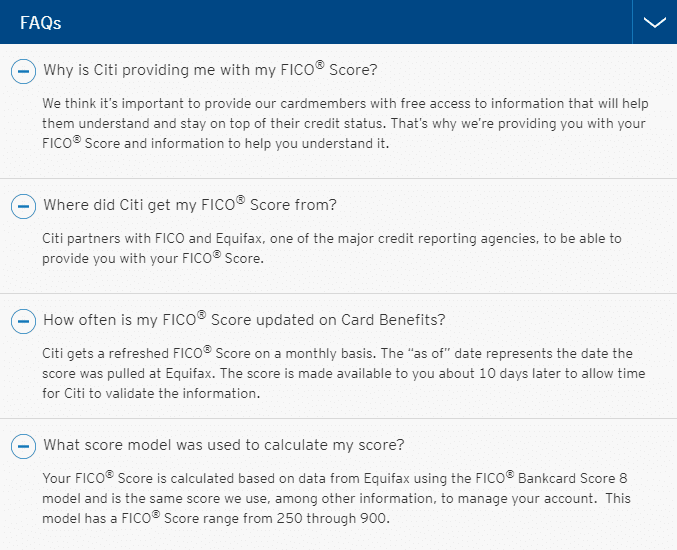Toggle question 'What score model was used'
This screenshot has height=550, width=677.
click(x=224, y=445)
